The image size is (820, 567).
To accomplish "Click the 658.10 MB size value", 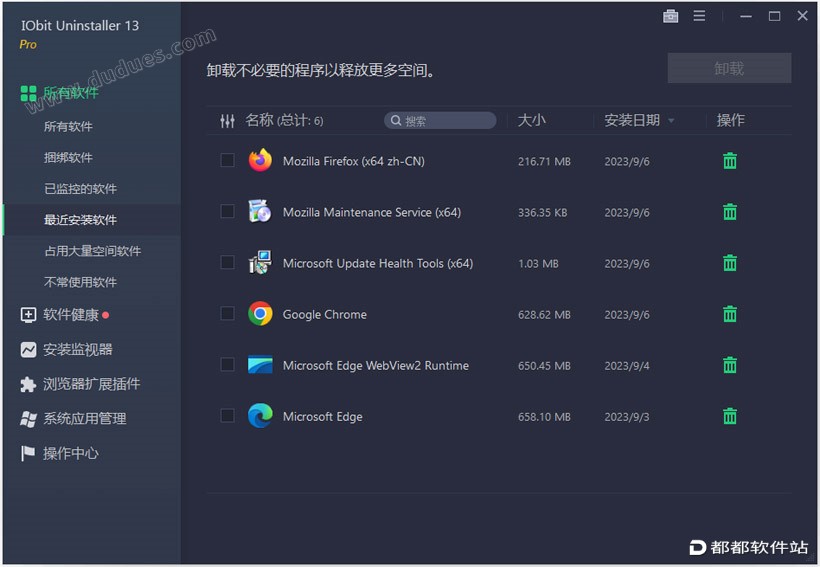I will coord(544,417).
